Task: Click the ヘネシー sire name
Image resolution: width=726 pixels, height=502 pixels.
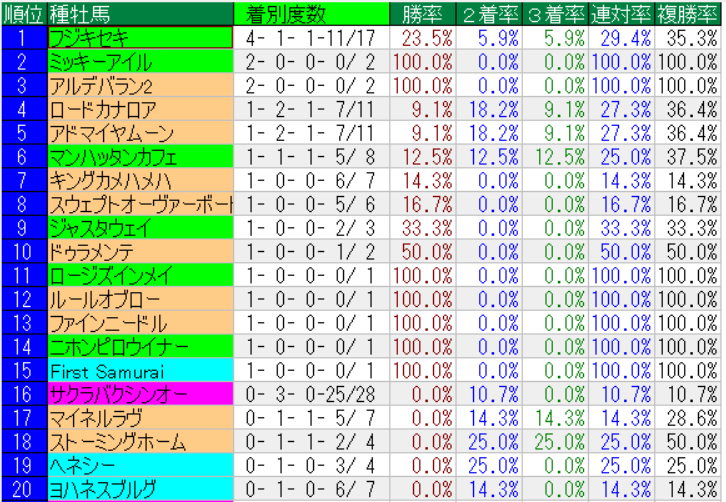Action: pyautogui.click(x=139, y=465)
